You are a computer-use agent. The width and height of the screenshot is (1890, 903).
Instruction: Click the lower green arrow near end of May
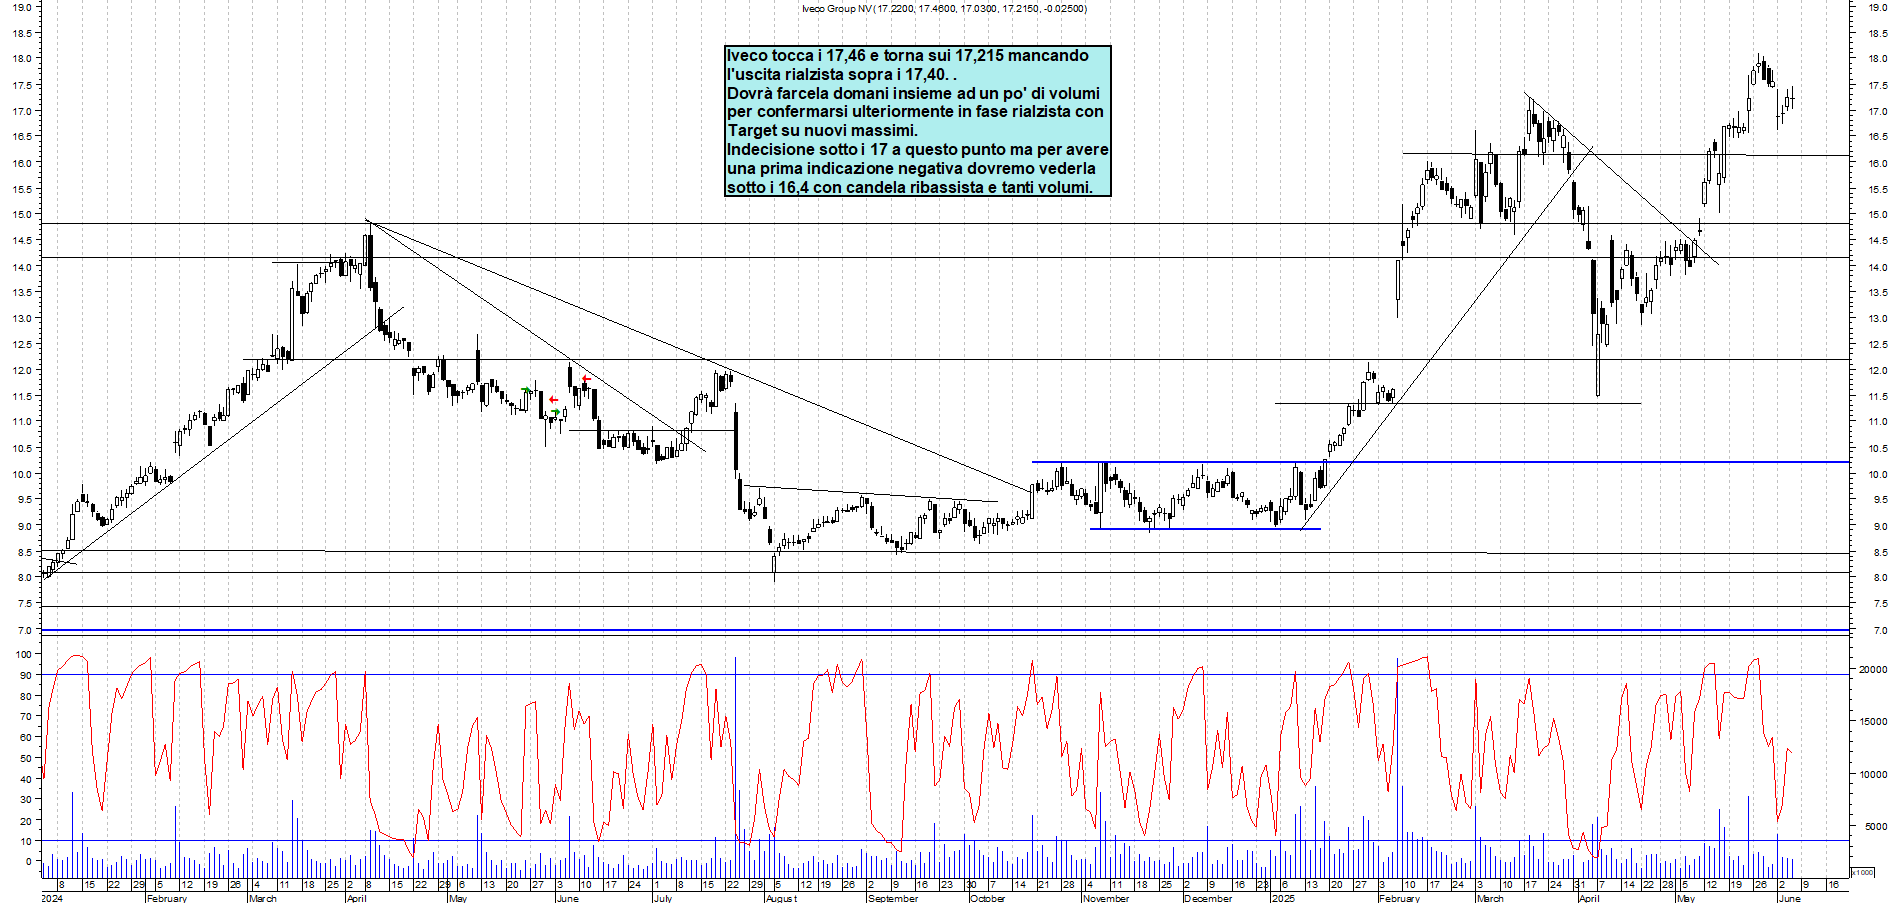click(555, 412)
